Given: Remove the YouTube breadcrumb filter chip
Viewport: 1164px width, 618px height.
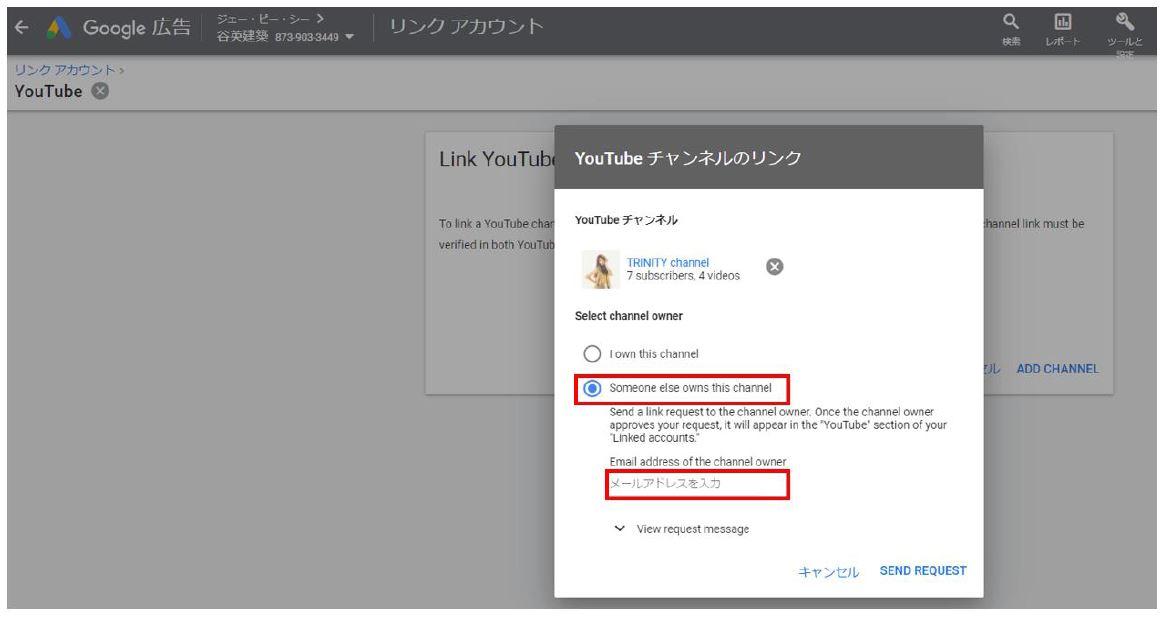Looking at the screenshot, I should click(100, 91).
